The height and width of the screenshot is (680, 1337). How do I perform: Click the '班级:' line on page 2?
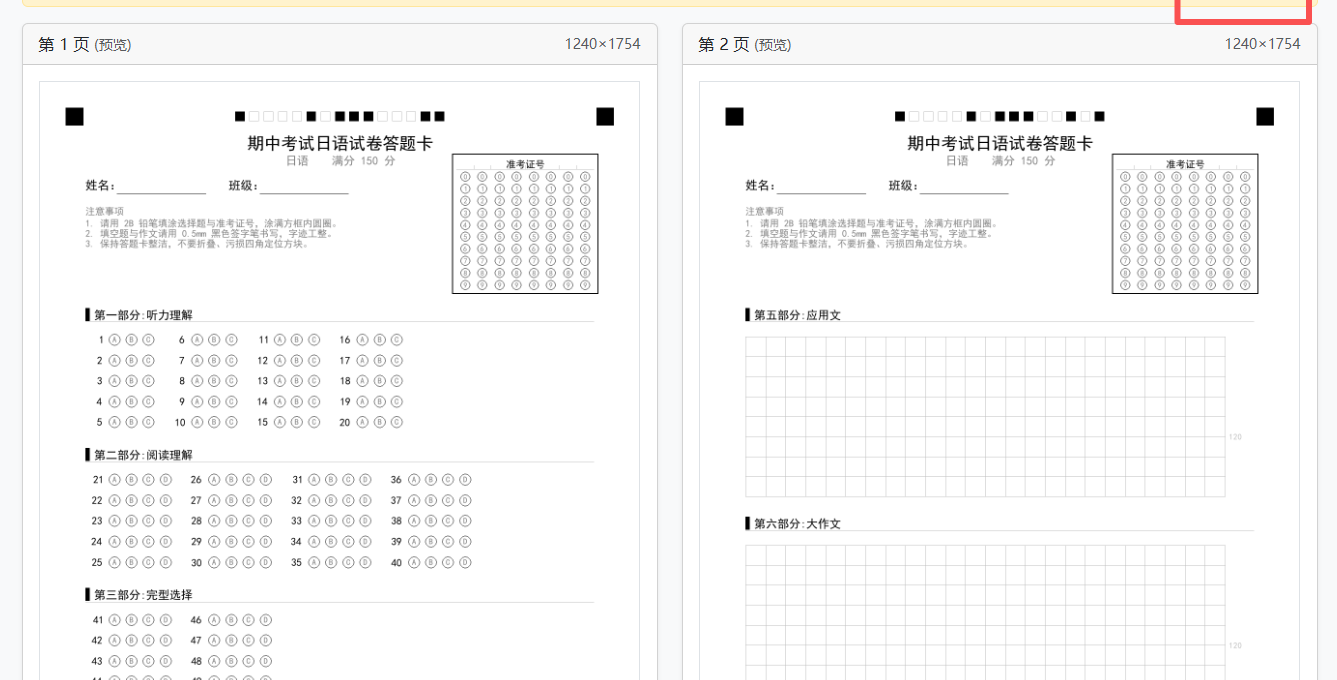[x=949, y=186]
